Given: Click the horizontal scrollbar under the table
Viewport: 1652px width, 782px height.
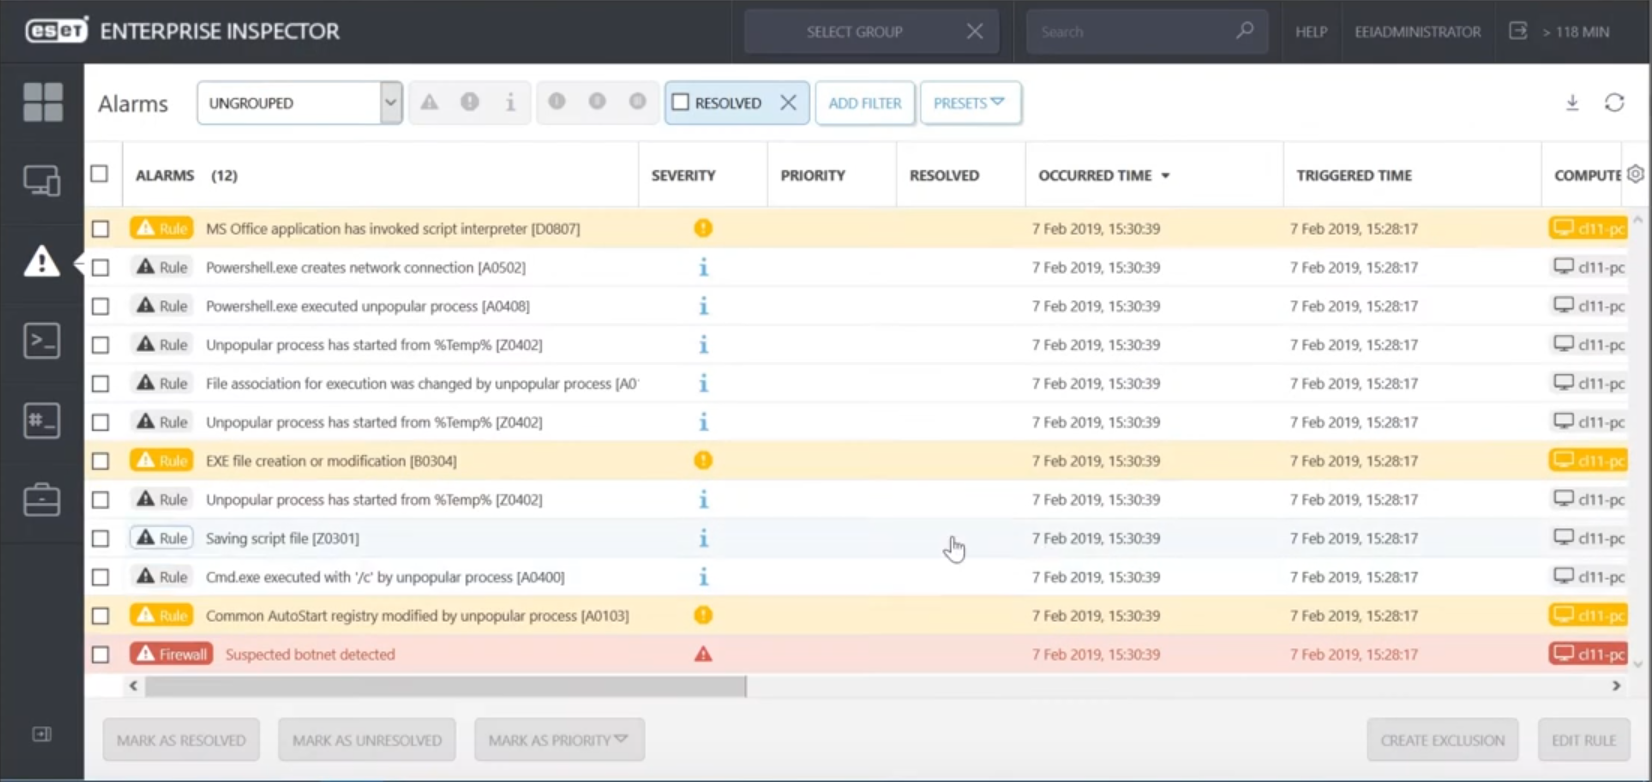Looking at the screenshot, I should pos(445,686).
